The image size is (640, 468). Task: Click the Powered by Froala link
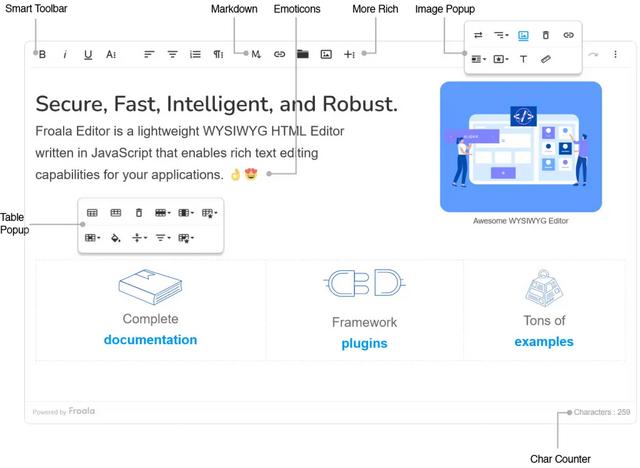64,411
